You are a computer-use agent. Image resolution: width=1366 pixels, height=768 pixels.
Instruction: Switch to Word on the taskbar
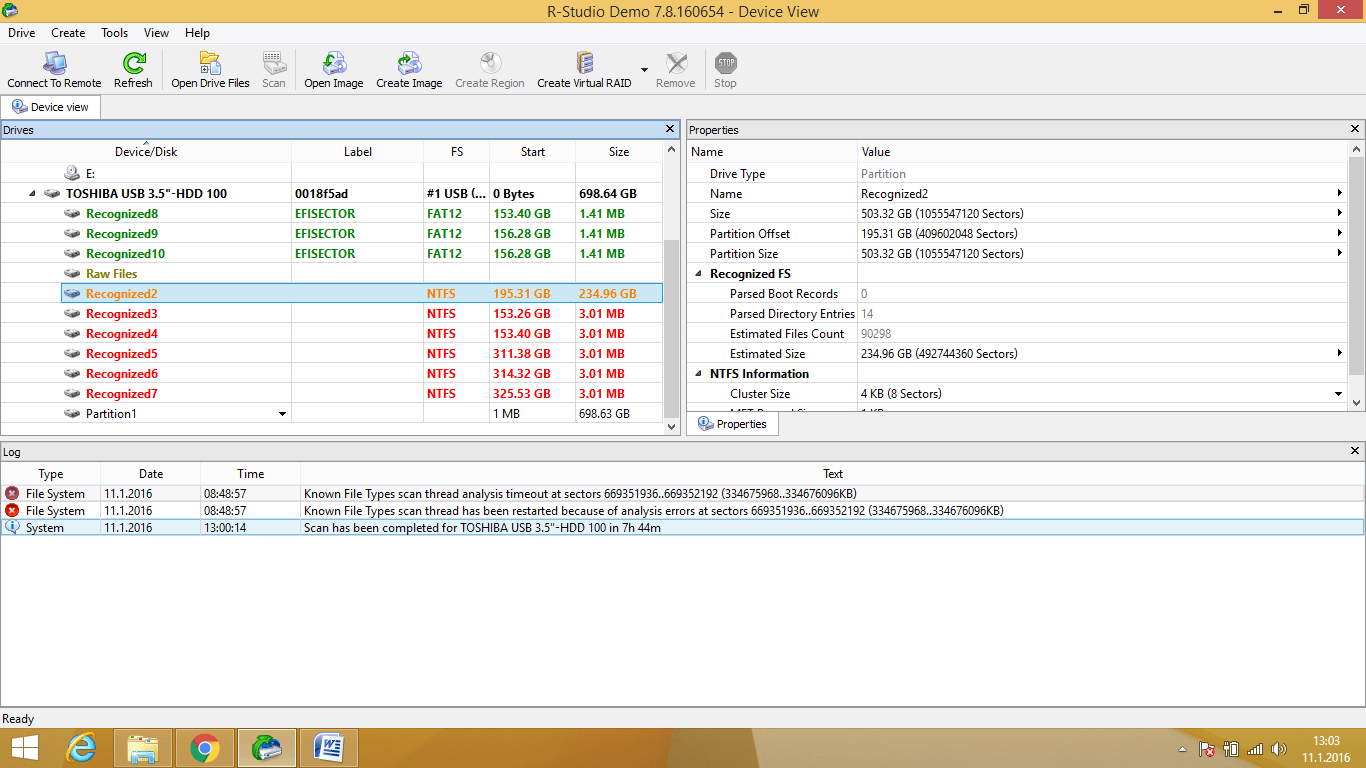tap(329, 748)
